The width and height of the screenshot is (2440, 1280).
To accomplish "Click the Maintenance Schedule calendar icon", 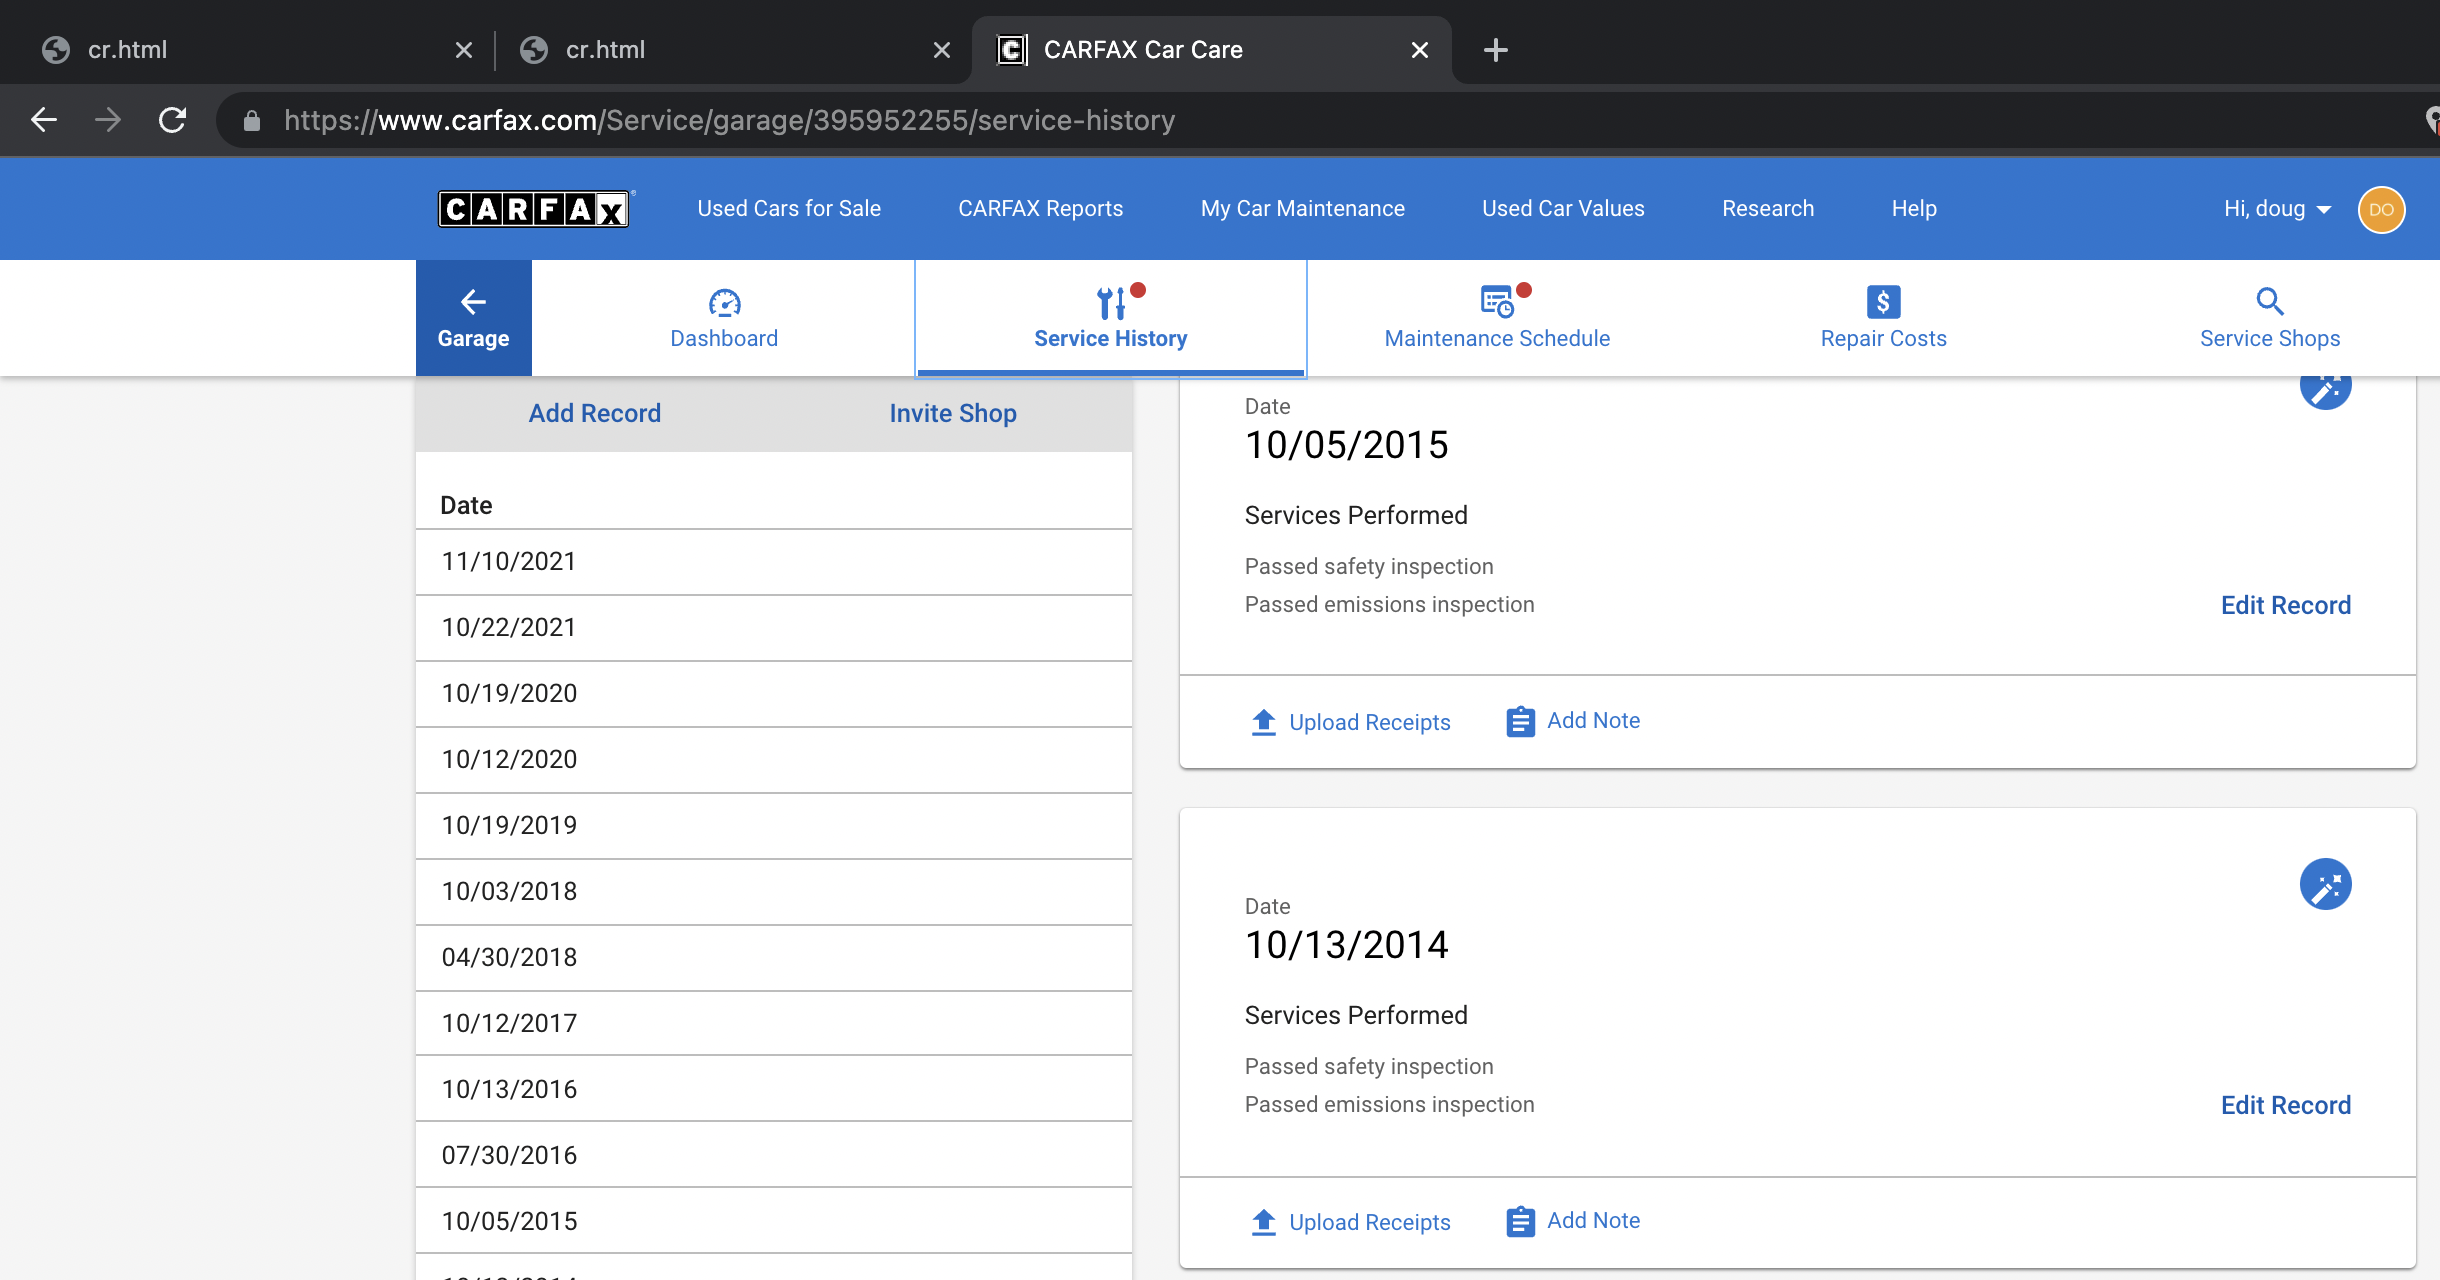I will (1497, 301).
